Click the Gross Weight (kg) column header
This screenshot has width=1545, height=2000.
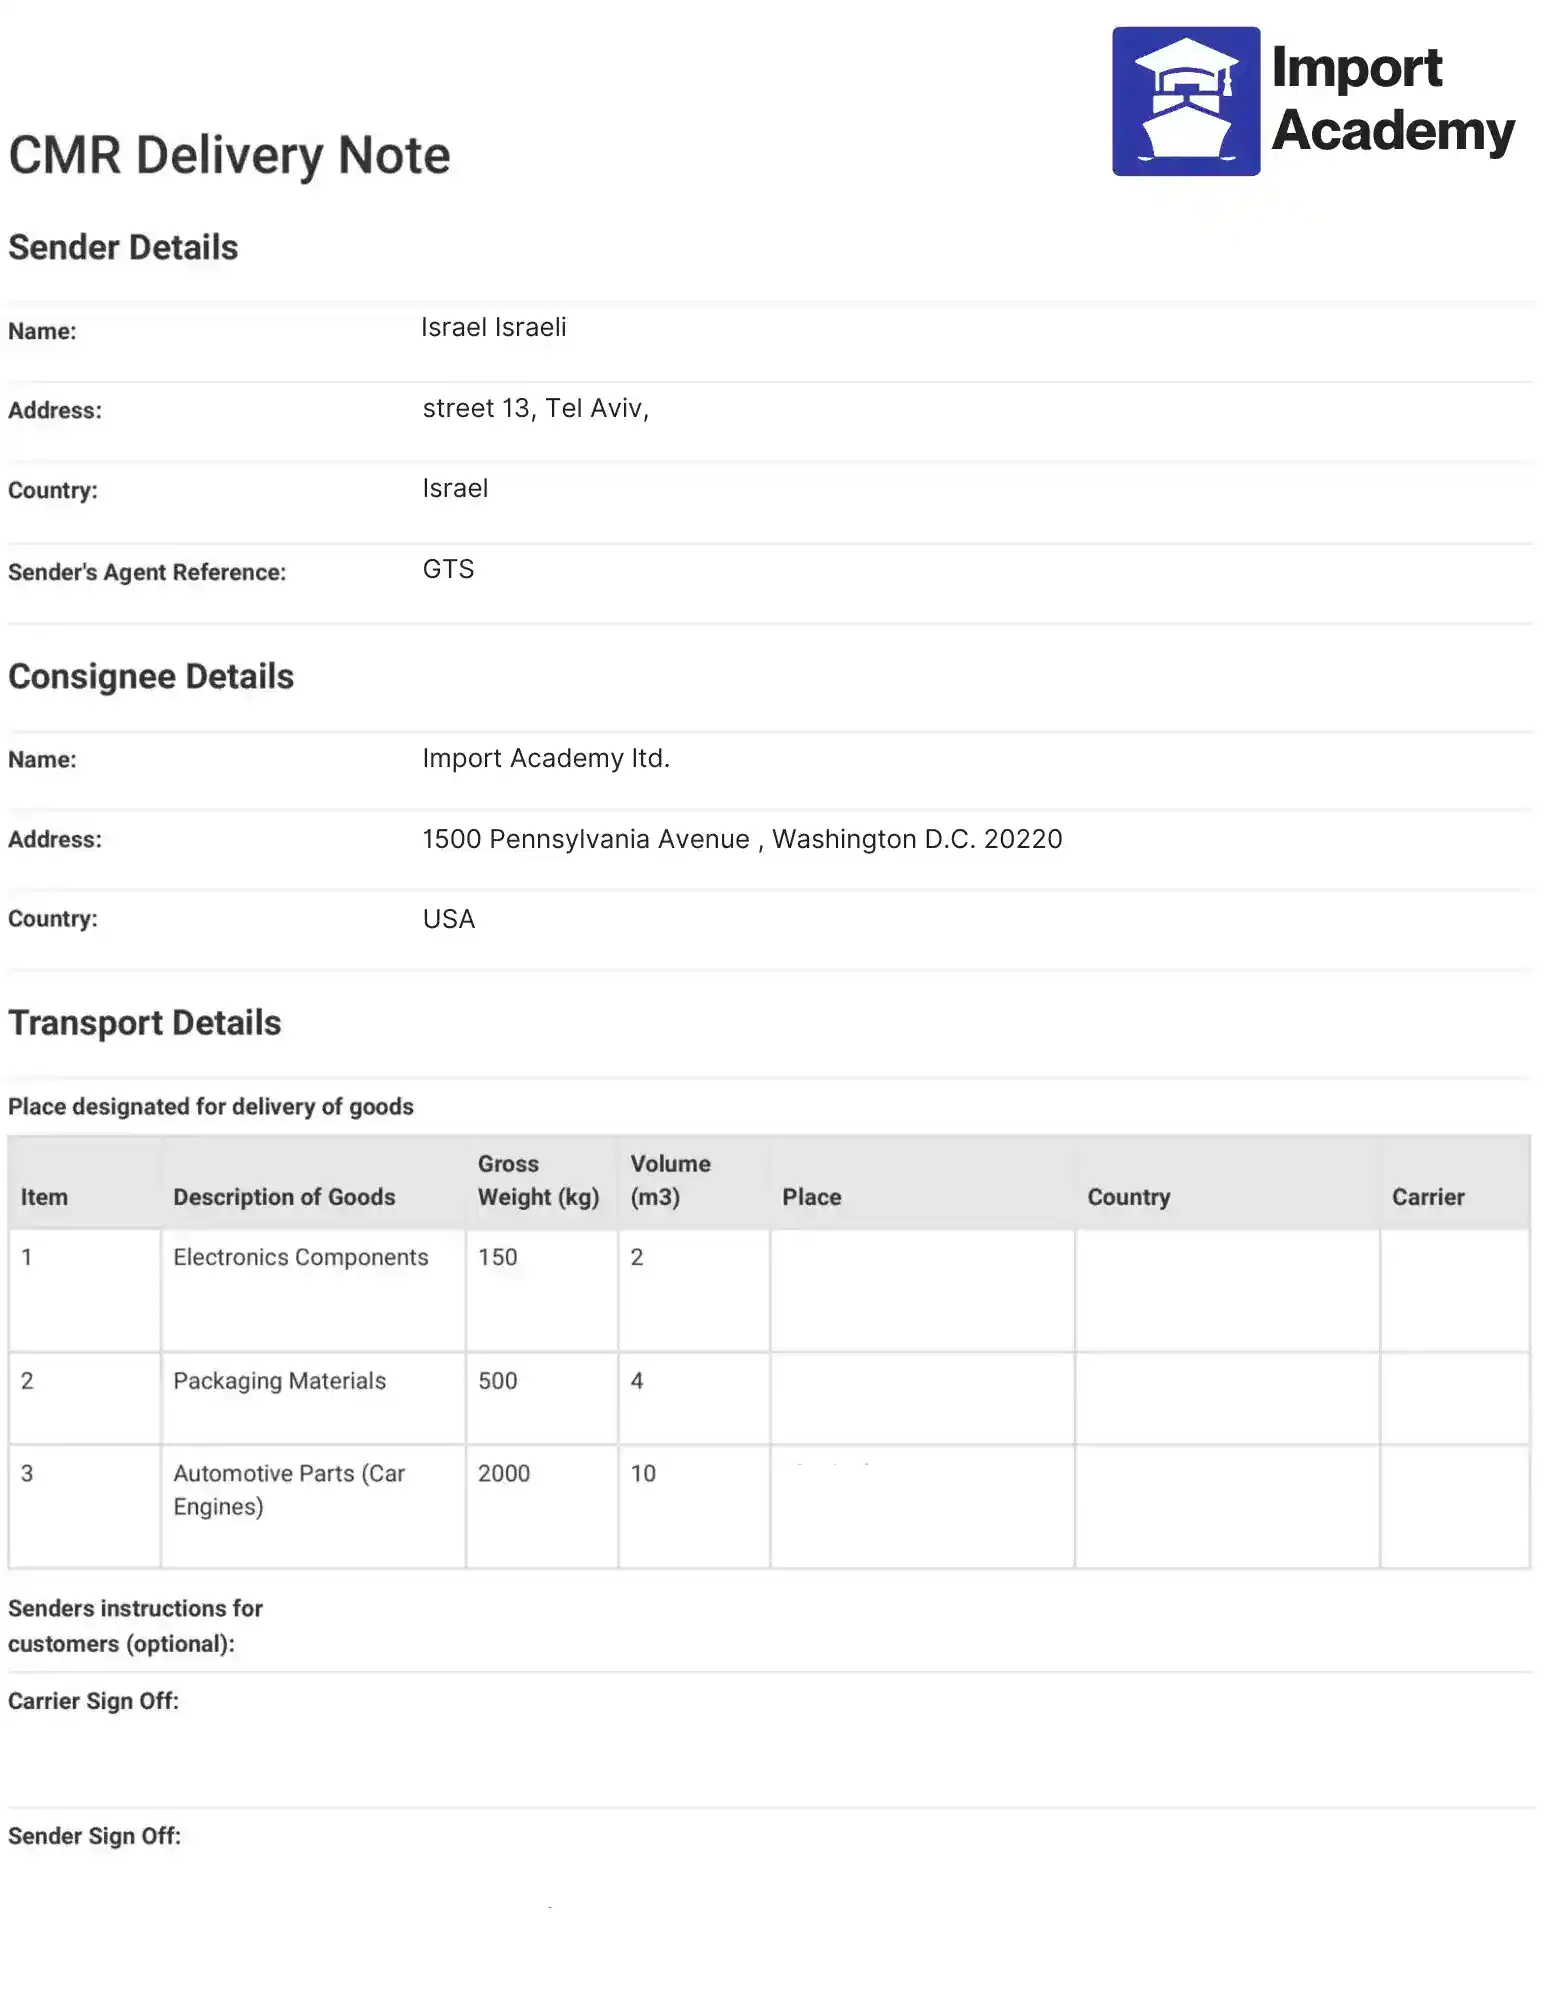point(538,1180)
